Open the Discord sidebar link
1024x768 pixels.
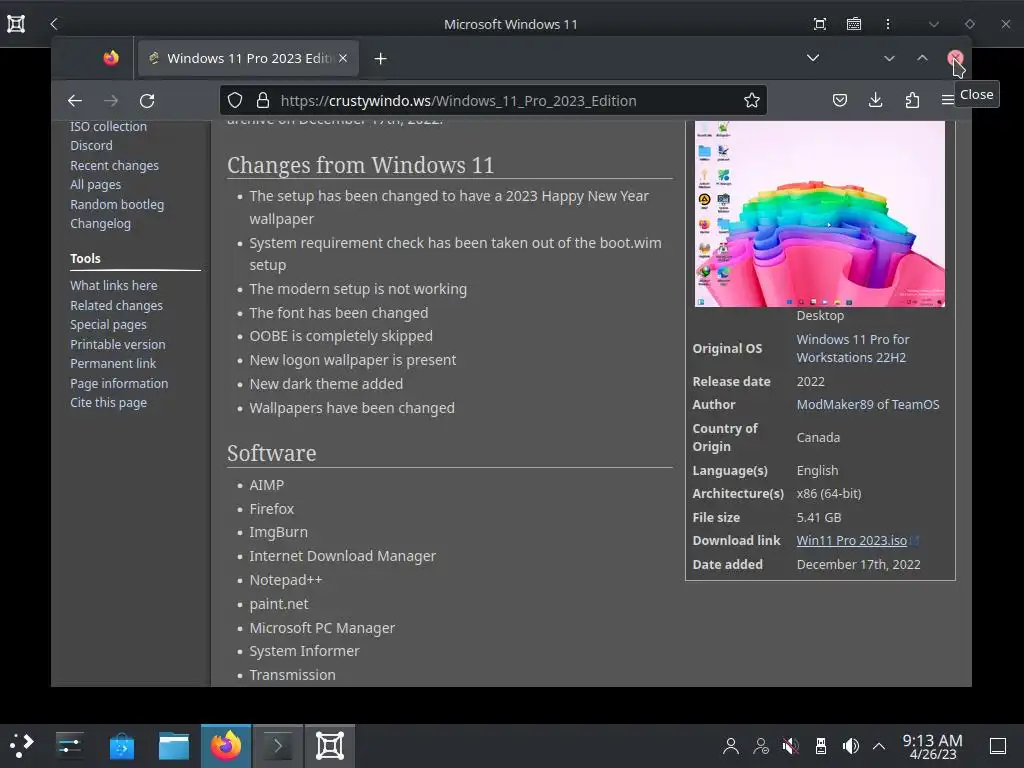[x=91, y=146]
